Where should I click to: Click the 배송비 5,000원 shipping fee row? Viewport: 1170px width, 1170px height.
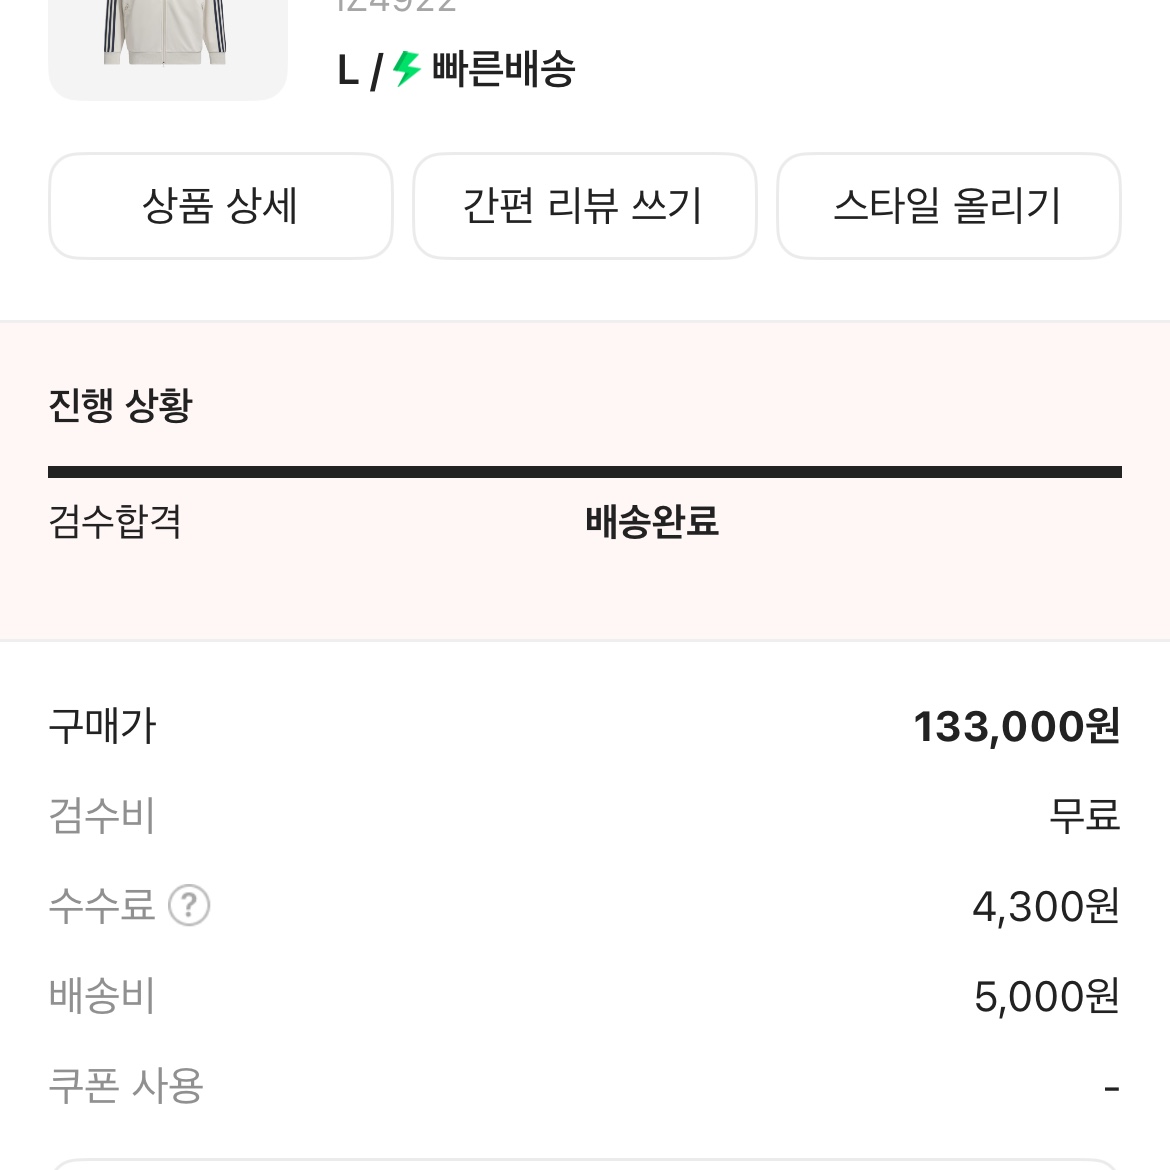[1045, 996]
